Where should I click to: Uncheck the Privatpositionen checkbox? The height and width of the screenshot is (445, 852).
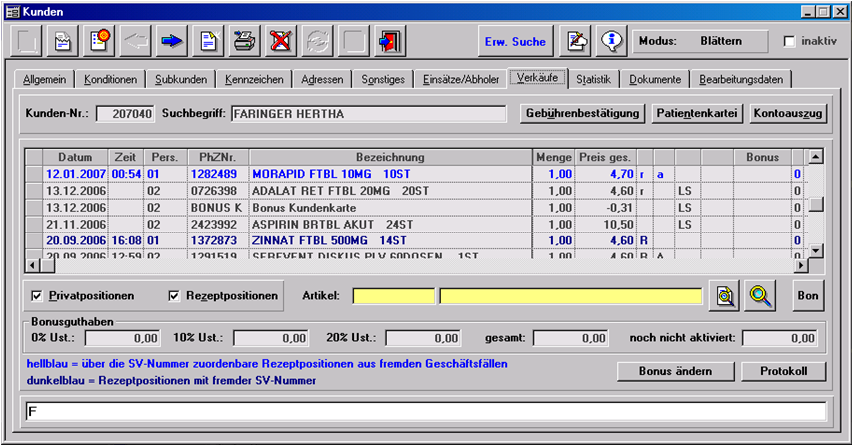37,296
